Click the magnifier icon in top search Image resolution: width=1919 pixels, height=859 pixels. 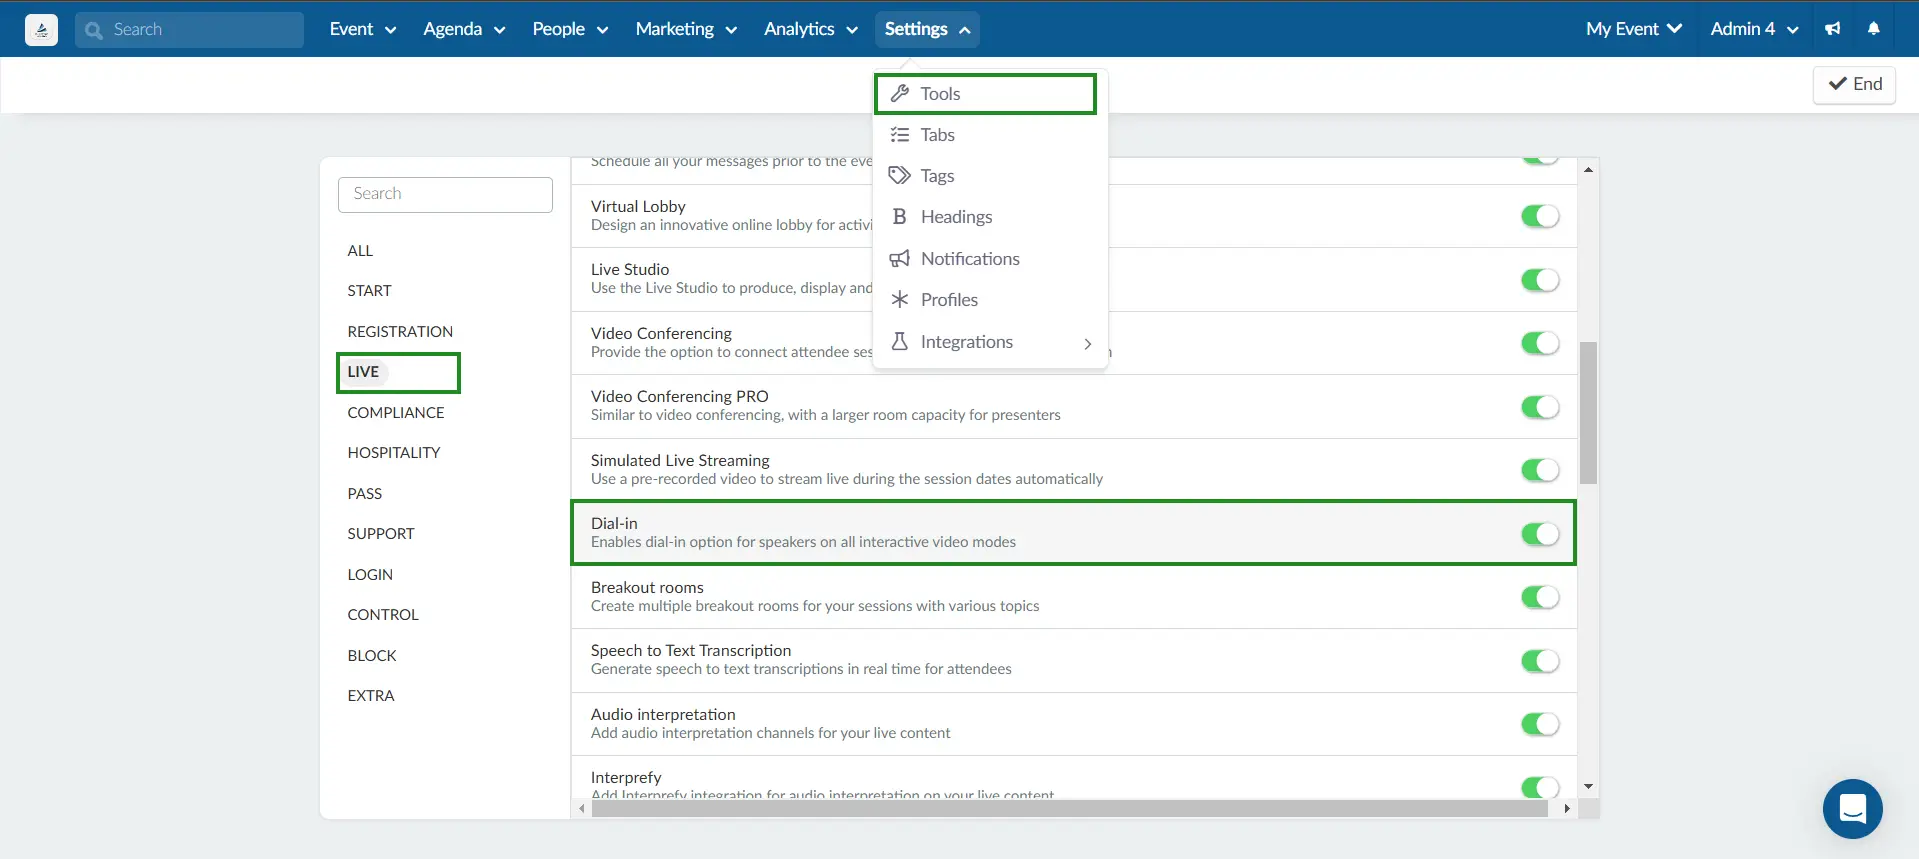(x=94, y=30)
